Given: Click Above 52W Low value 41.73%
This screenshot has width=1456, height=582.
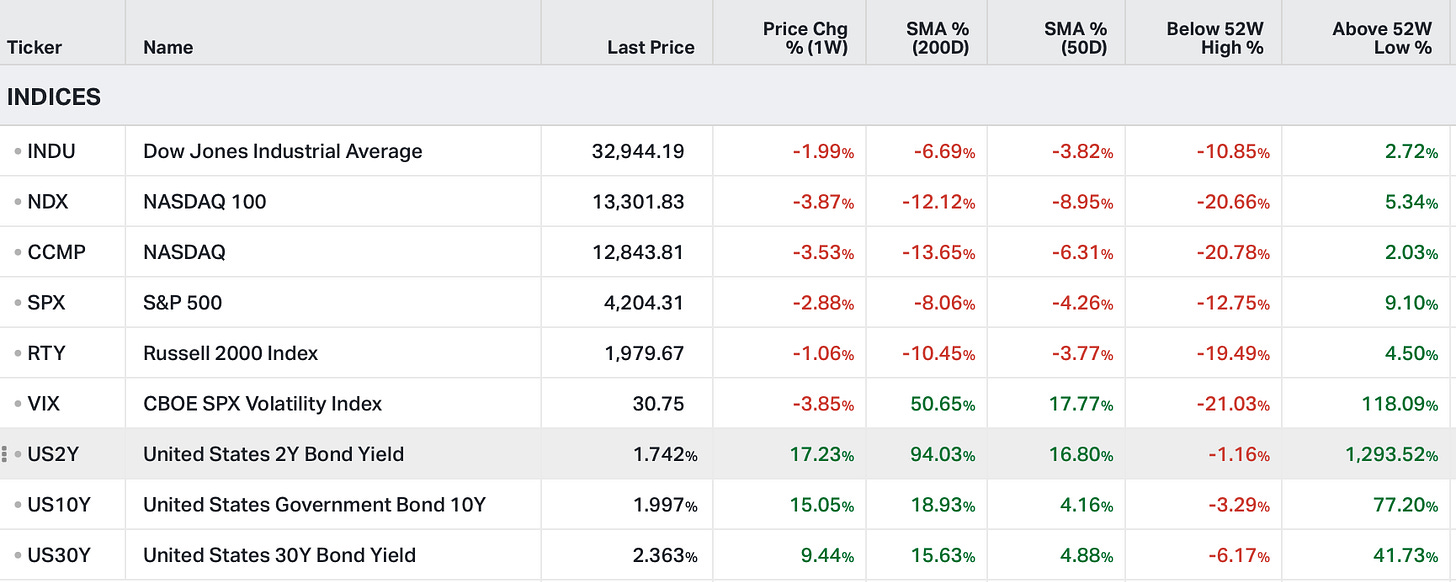Looking at the screenshot, I should click(x=1407, y=555).
